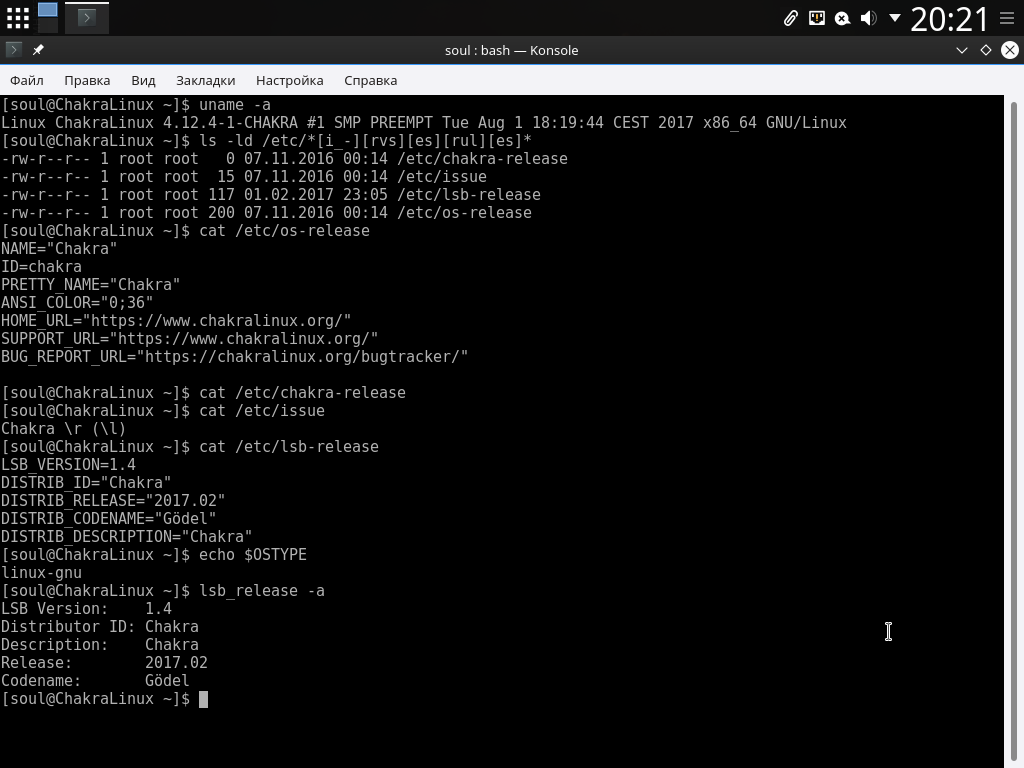Click the 'linux-gnu' output line
This screenshot has width=1024, height=768.
[x=41, y=573]
